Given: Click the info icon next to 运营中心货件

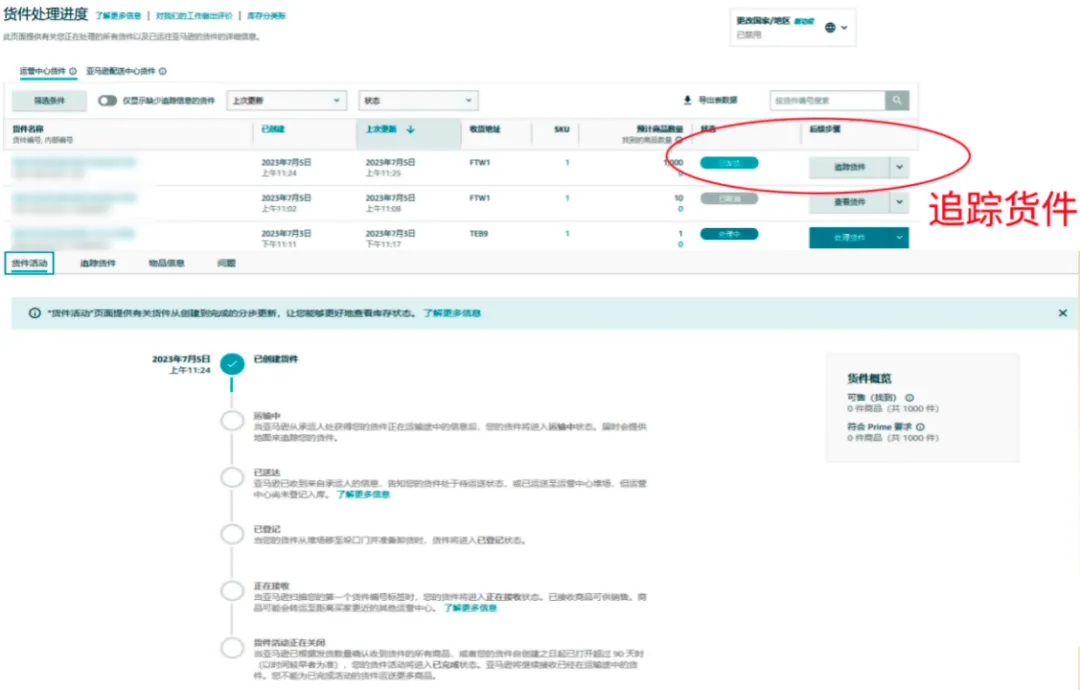Looking at the screenshot, I should 73,72.
